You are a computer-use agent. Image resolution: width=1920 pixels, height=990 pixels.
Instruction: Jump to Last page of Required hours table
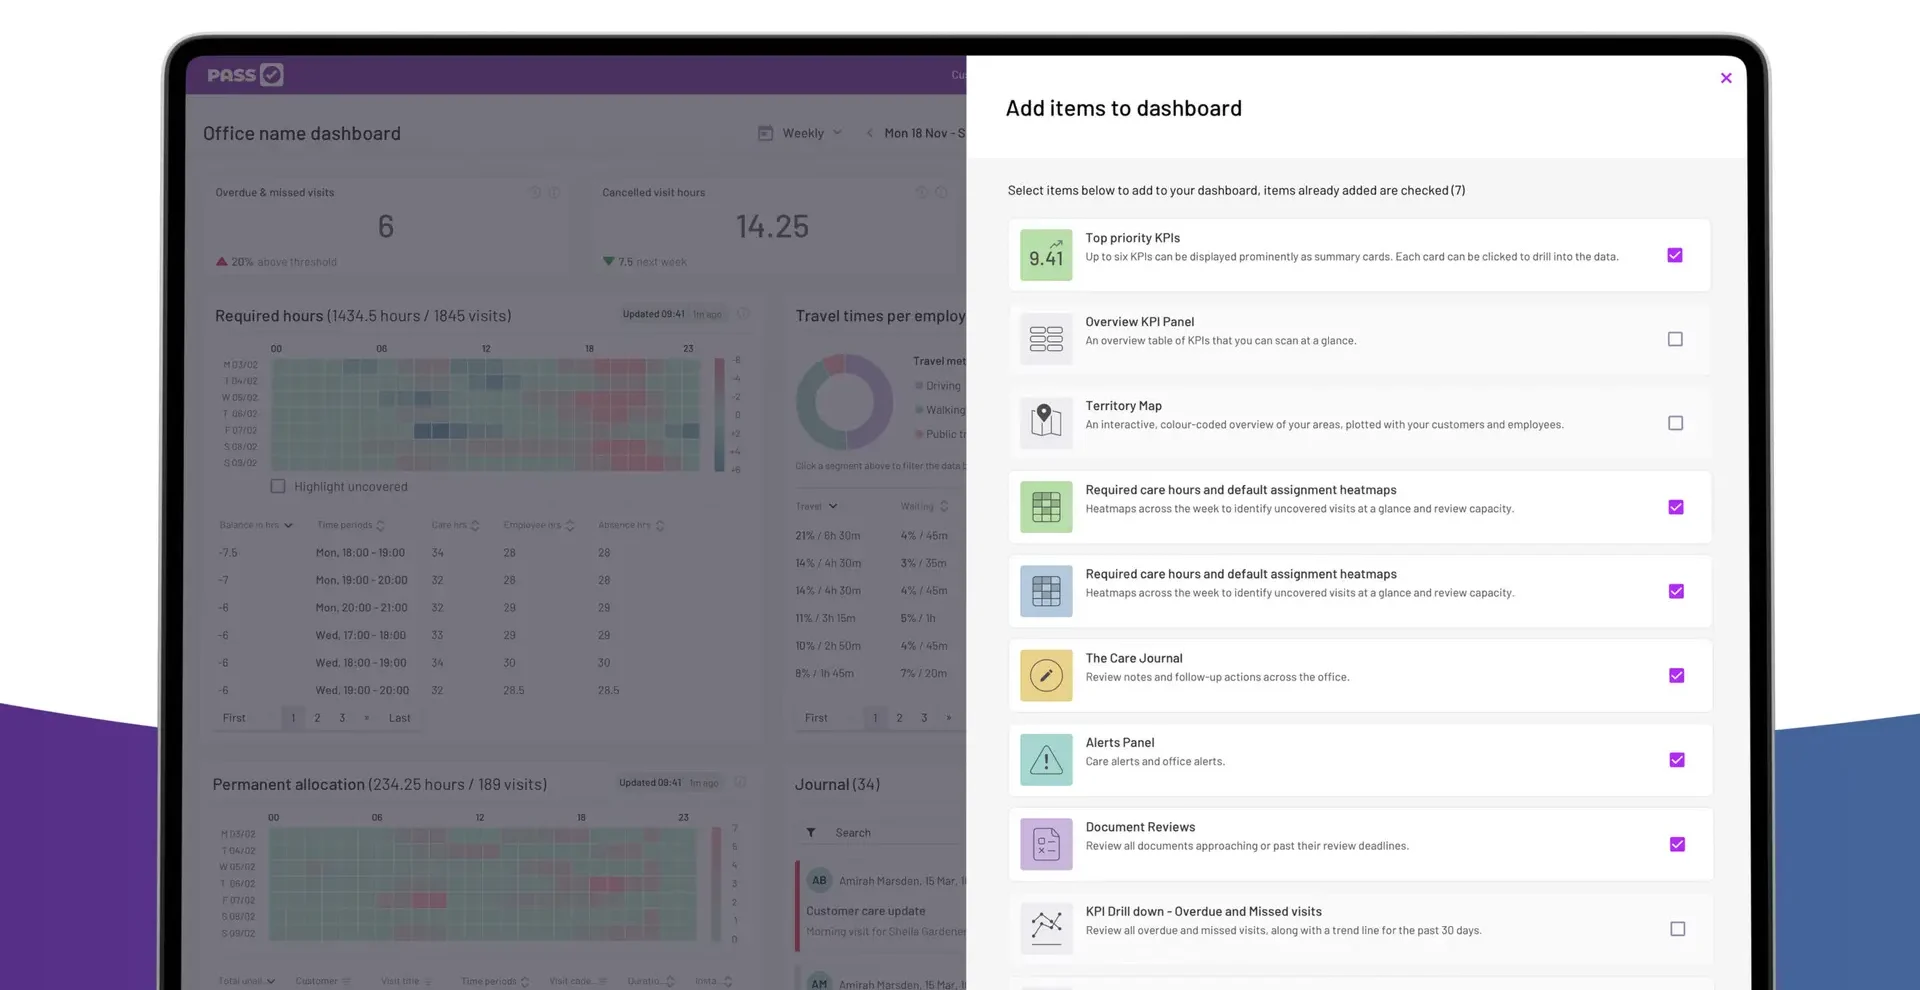pos(399,718)
